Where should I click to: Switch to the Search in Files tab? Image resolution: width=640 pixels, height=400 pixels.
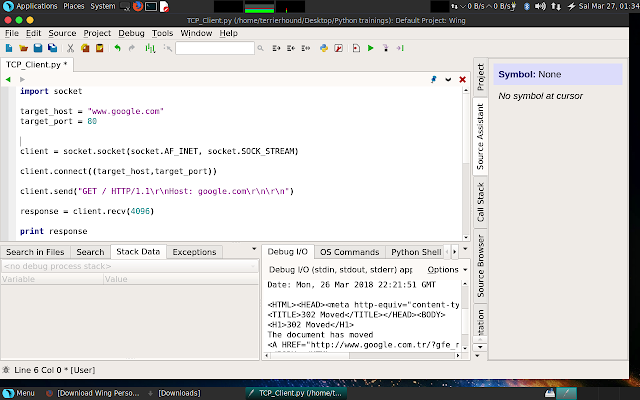tap(35, 252)
